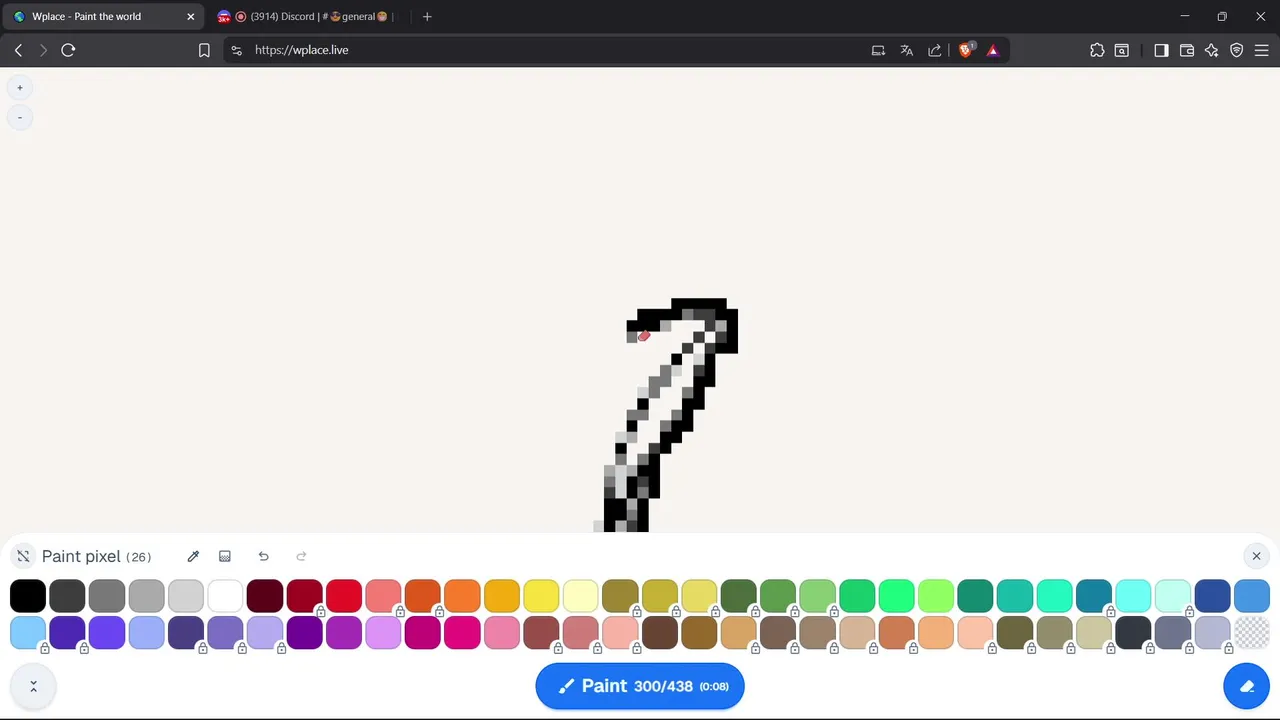Choose the locked dark red swatch
The height and width of the screenshot is (720, 1280).
[x=304, y=596]
